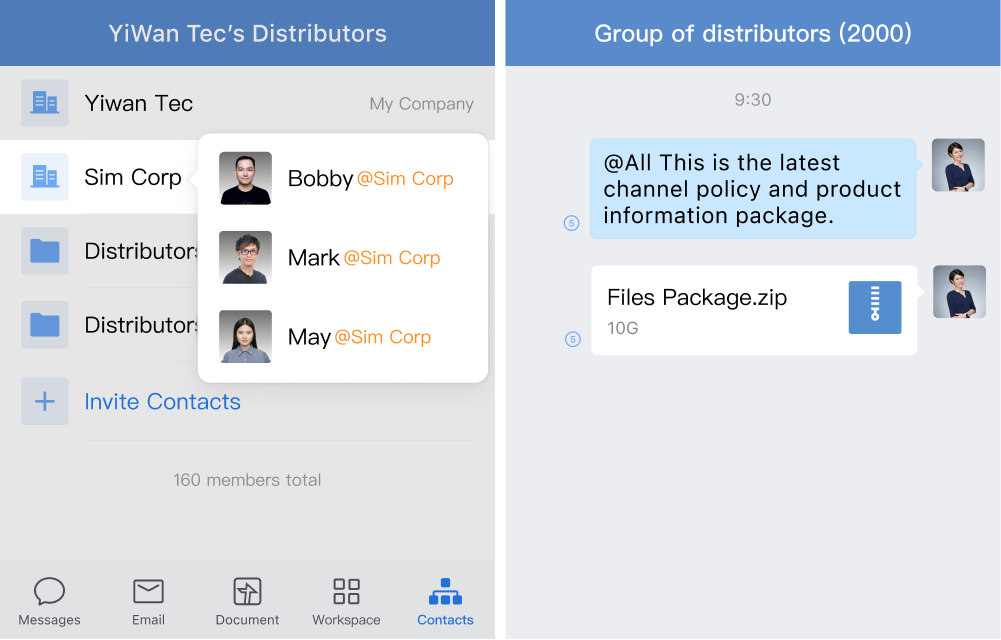Open Mark's profile photo
1001x640 pixels.
point(245,257)
